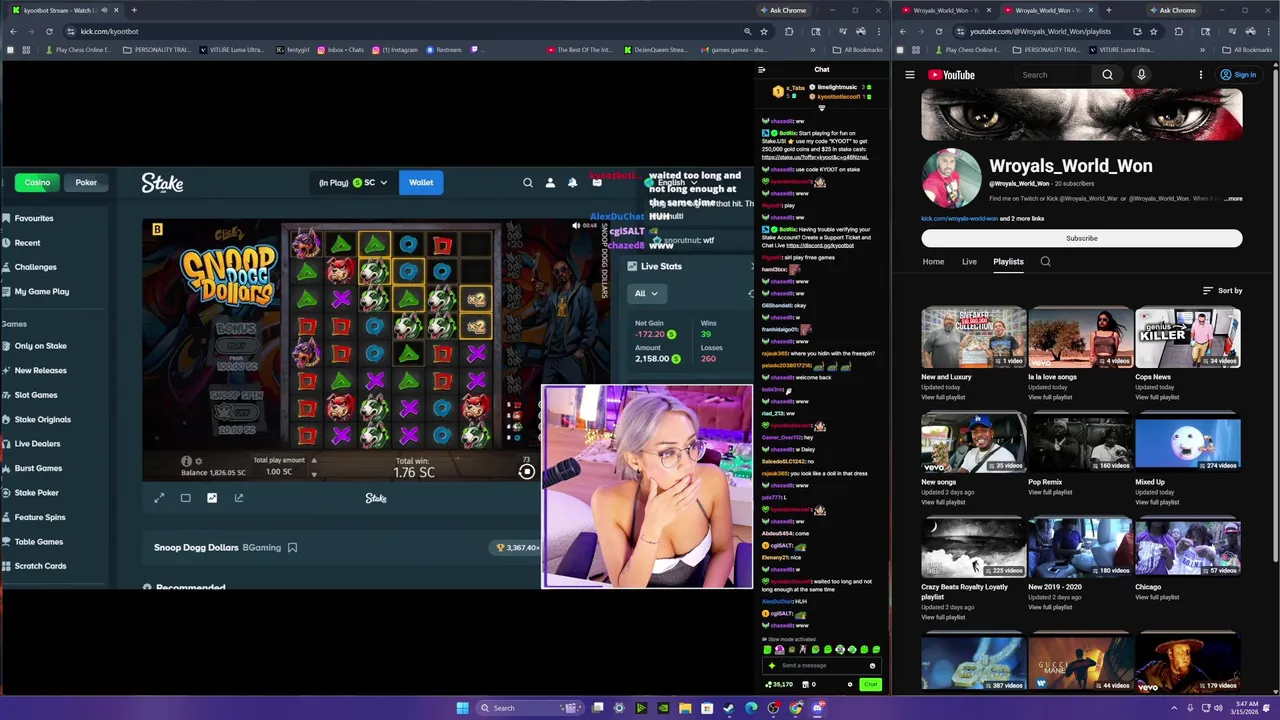This screenshot has height=720, width=1280.
Task: Open Stake notifications bell icon
Action: tap(572, 183)
